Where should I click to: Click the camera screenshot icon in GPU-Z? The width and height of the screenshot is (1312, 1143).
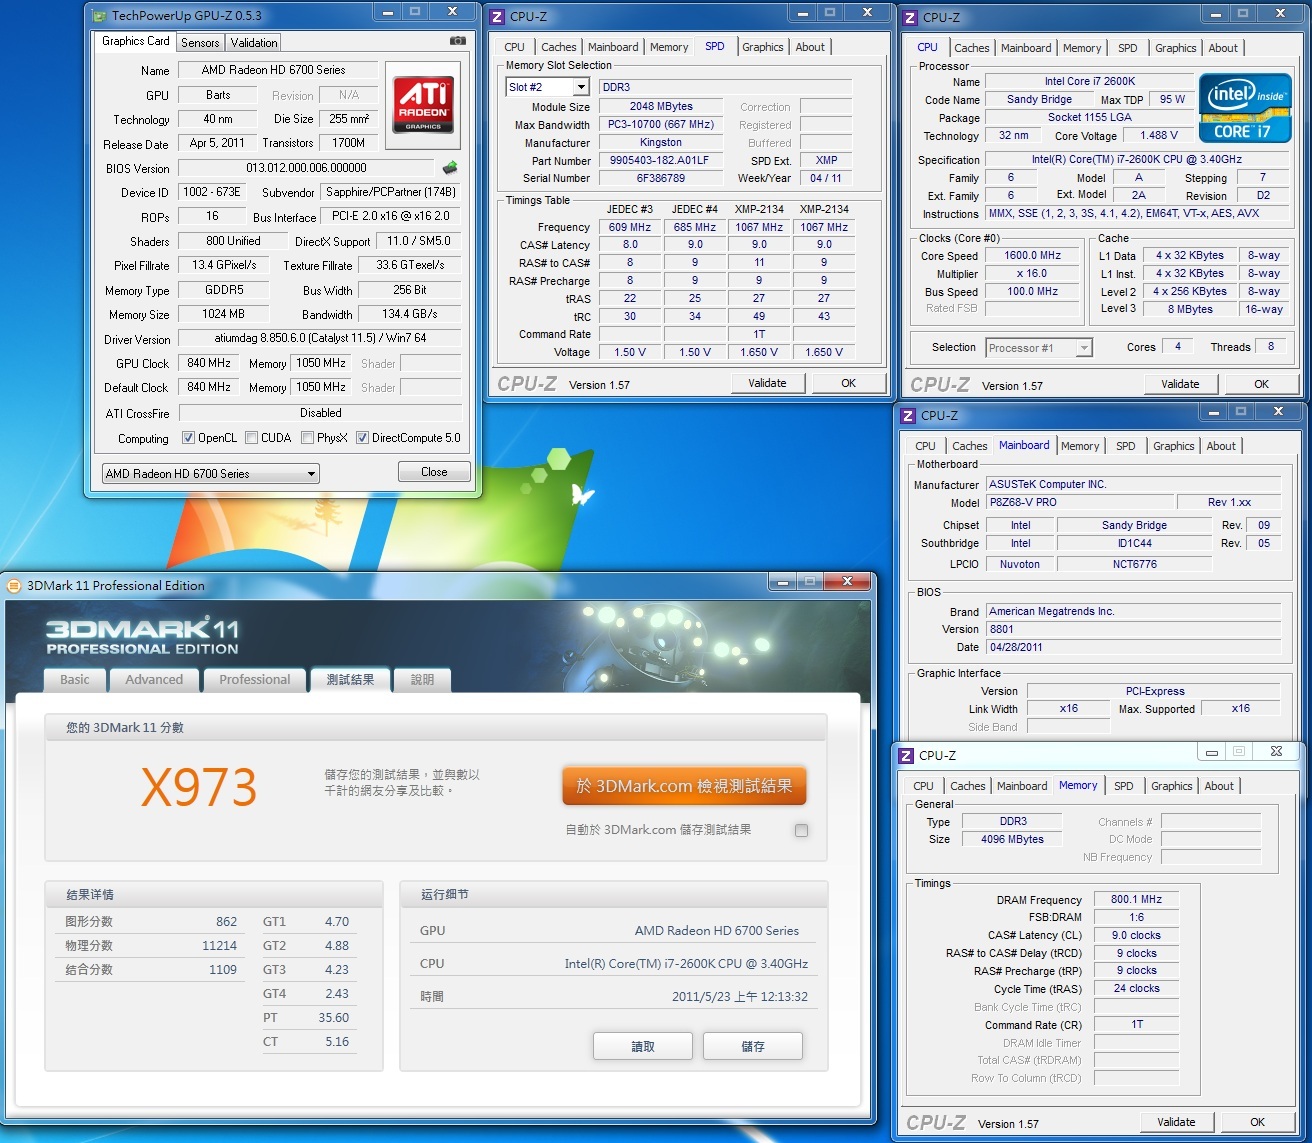(x=457, y=41)
